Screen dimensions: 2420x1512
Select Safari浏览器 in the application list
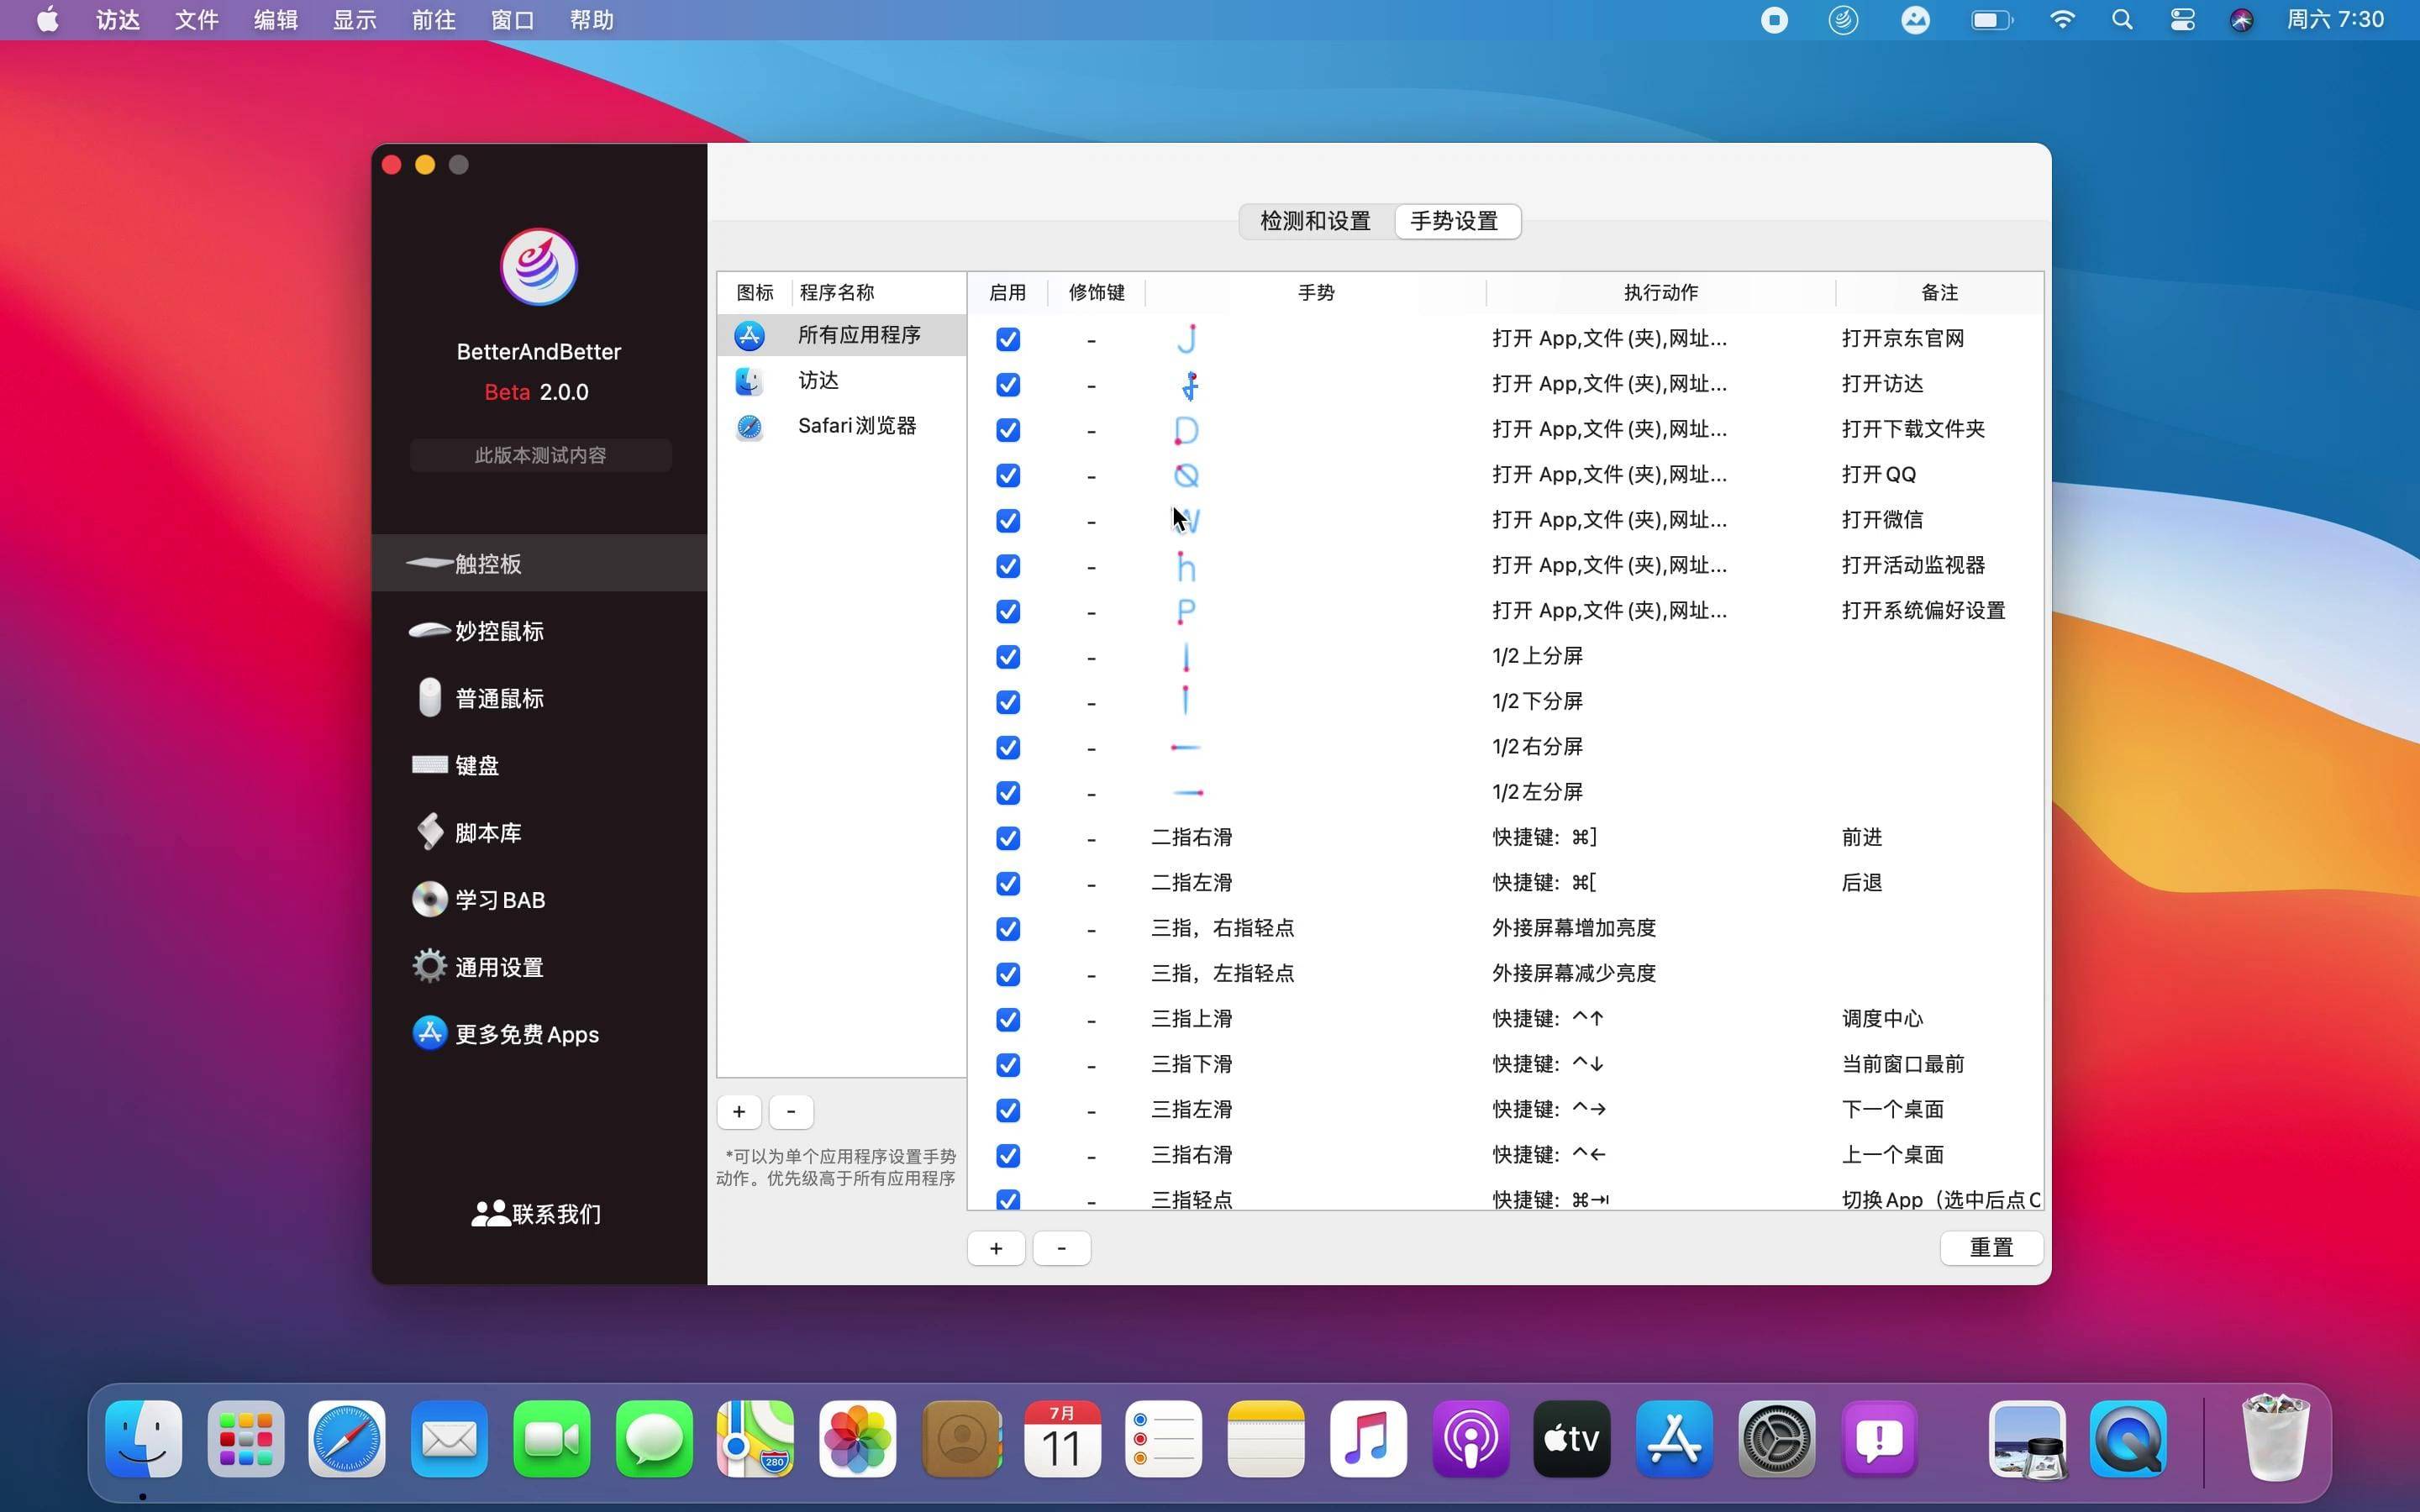click(x=856, y=426)
